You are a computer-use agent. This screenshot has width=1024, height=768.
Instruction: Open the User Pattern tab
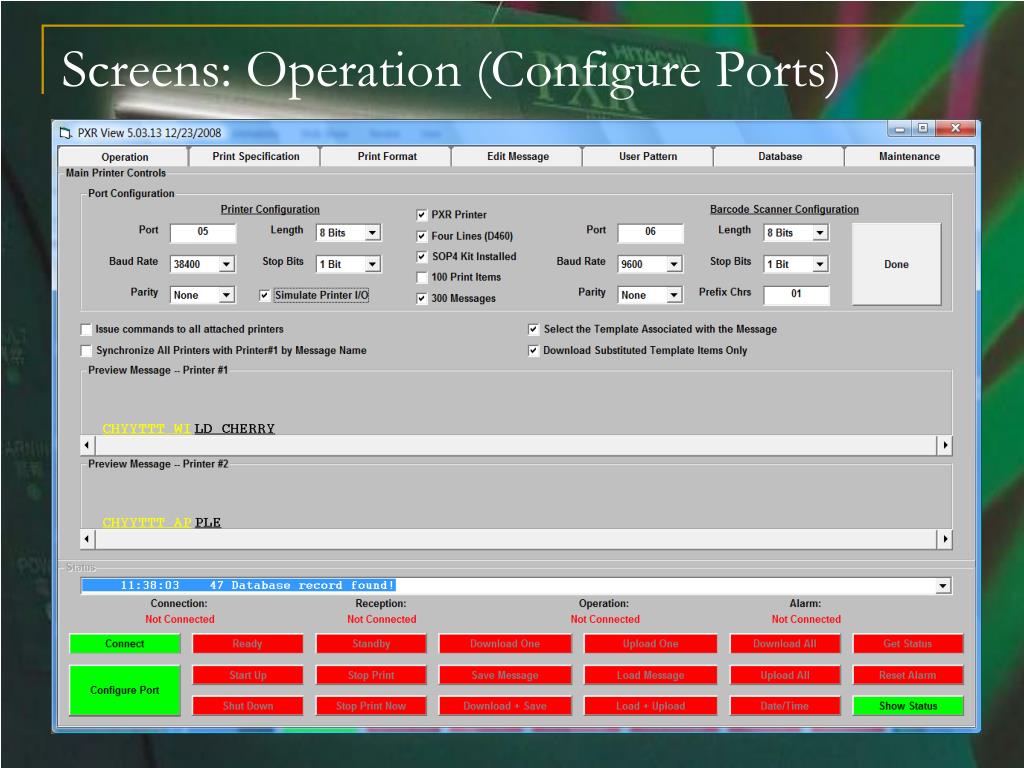[648, 157]
